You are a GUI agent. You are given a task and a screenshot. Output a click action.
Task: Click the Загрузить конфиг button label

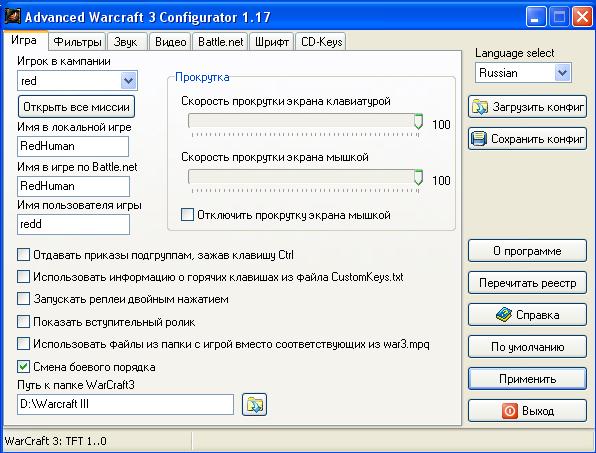pos(538,107)
